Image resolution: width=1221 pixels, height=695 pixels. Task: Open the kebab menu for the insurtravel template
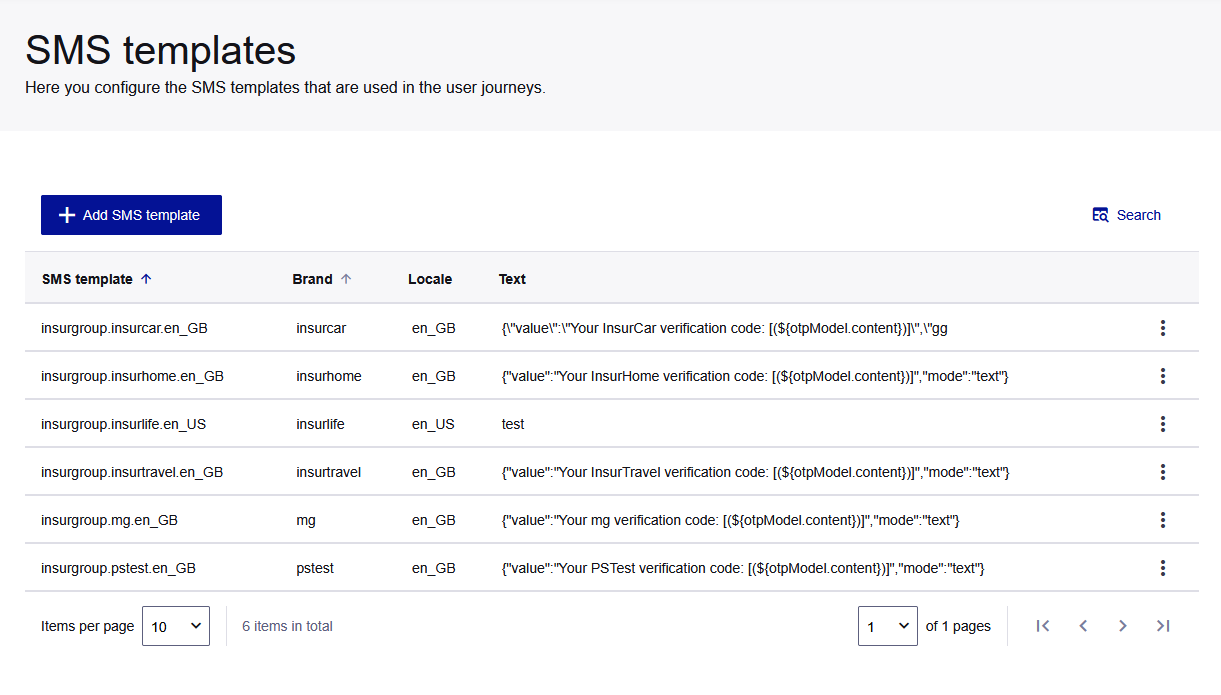1163,472
